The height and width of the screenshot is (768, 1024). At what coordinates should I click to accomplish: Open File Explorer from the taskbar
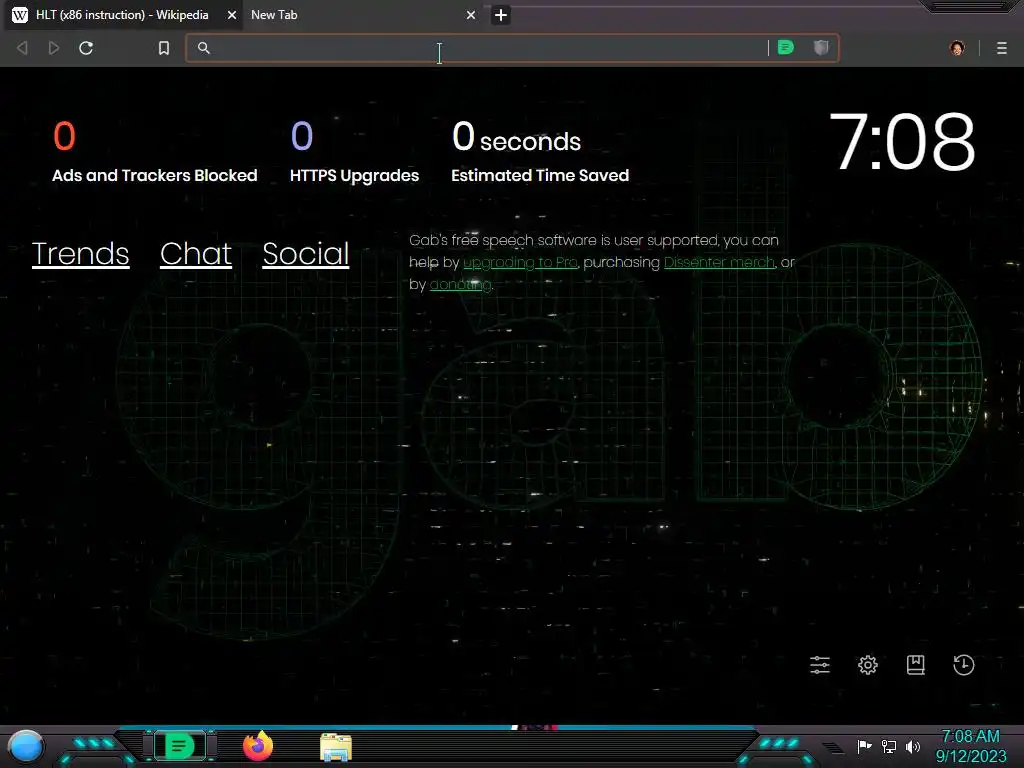point(336,747)
